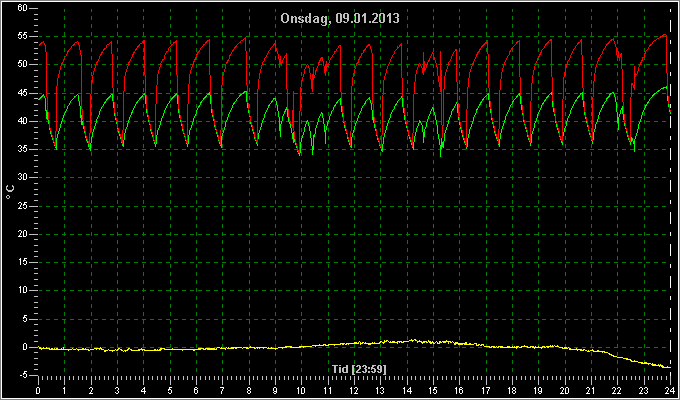Click the 35 value on temperature axis
This screenshot has height=400, width=680.
click(x=23, y=150)
